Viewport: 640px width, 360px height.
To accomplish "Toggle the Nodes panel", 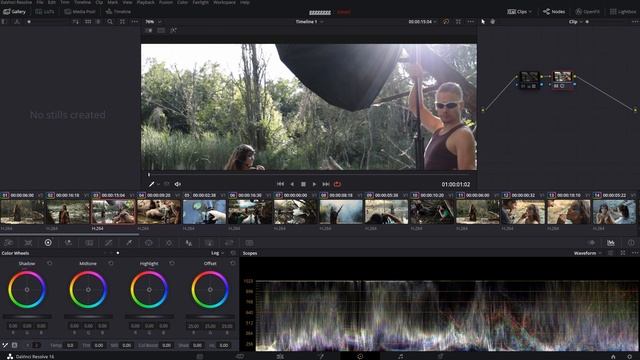I will [x=554, y=12].
